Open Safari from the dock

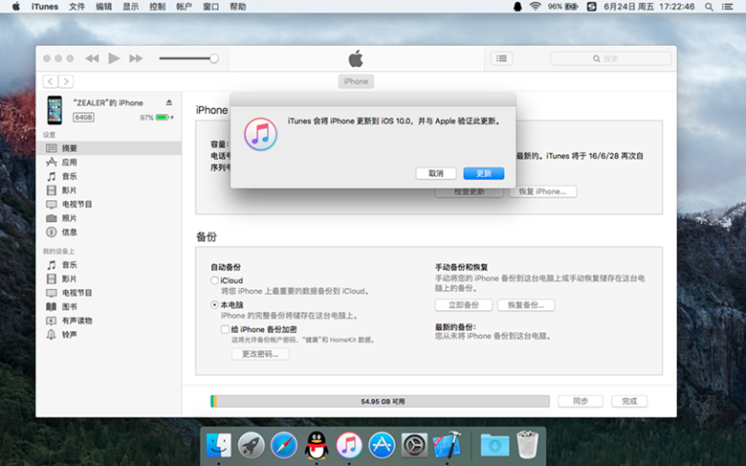coord(284,445)
